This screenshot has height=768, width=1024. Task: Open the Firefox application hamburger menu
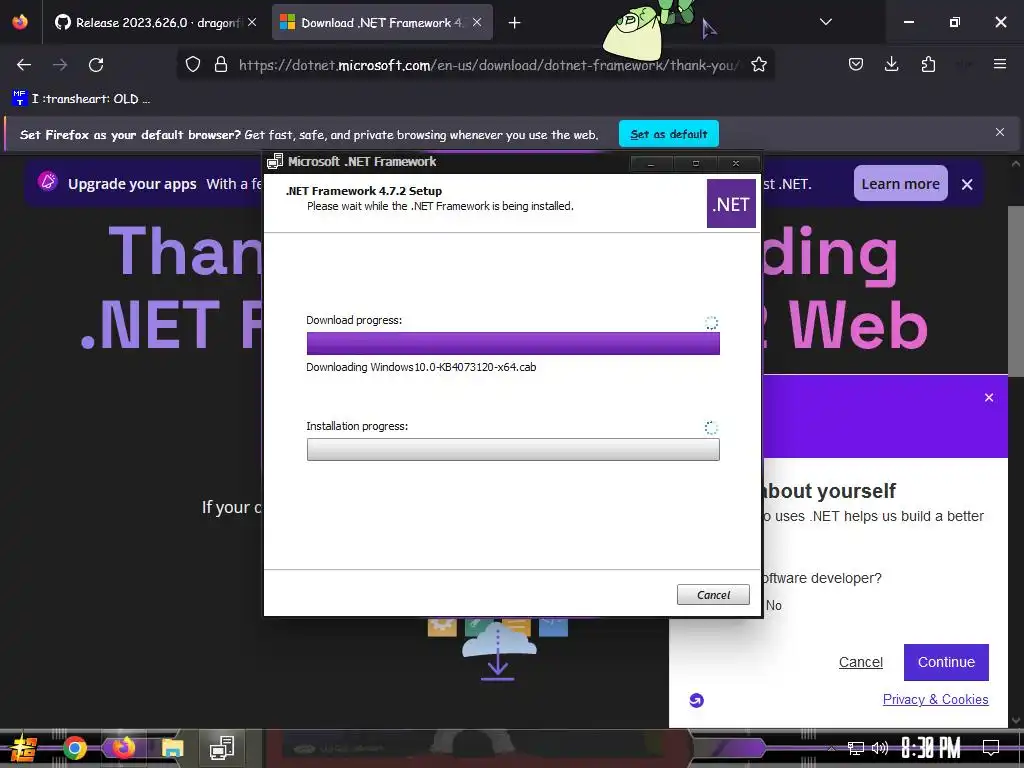coord(1000,64)
